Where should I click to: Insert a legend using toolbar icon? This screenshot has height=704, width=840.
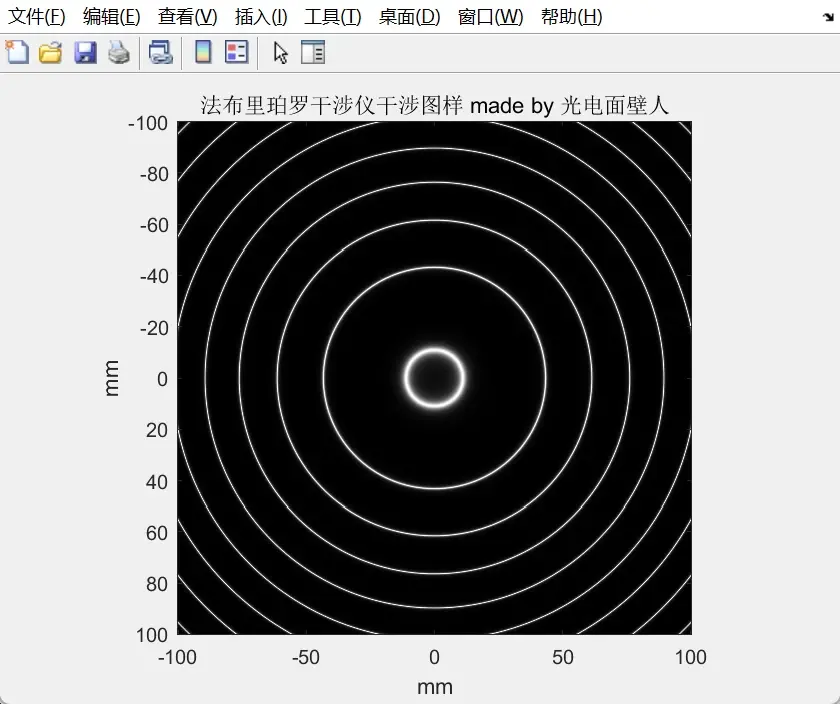[236, 53]
